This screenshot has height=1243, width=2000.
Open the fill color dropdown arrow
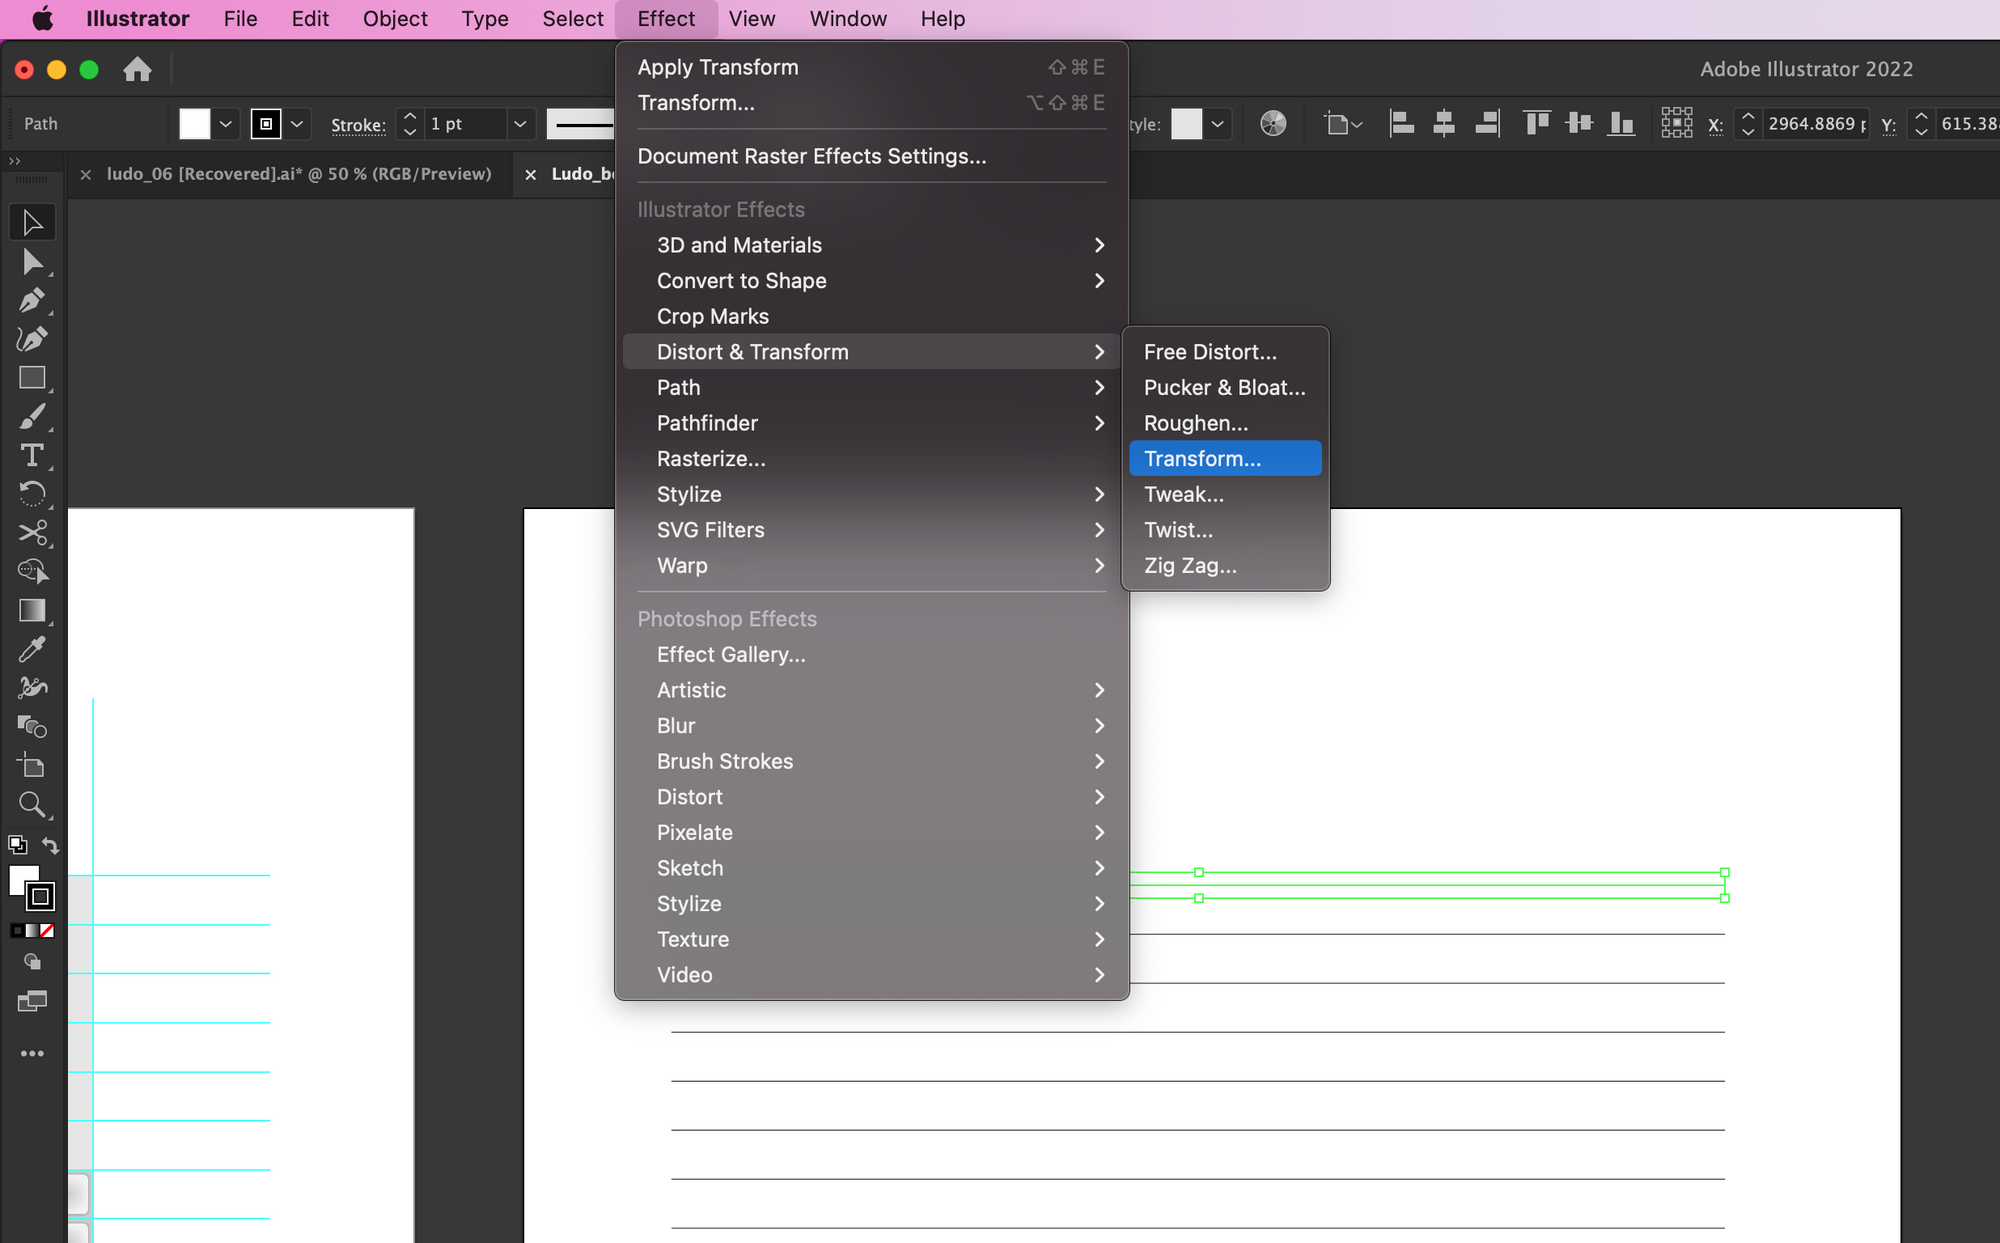click(226, 124)
